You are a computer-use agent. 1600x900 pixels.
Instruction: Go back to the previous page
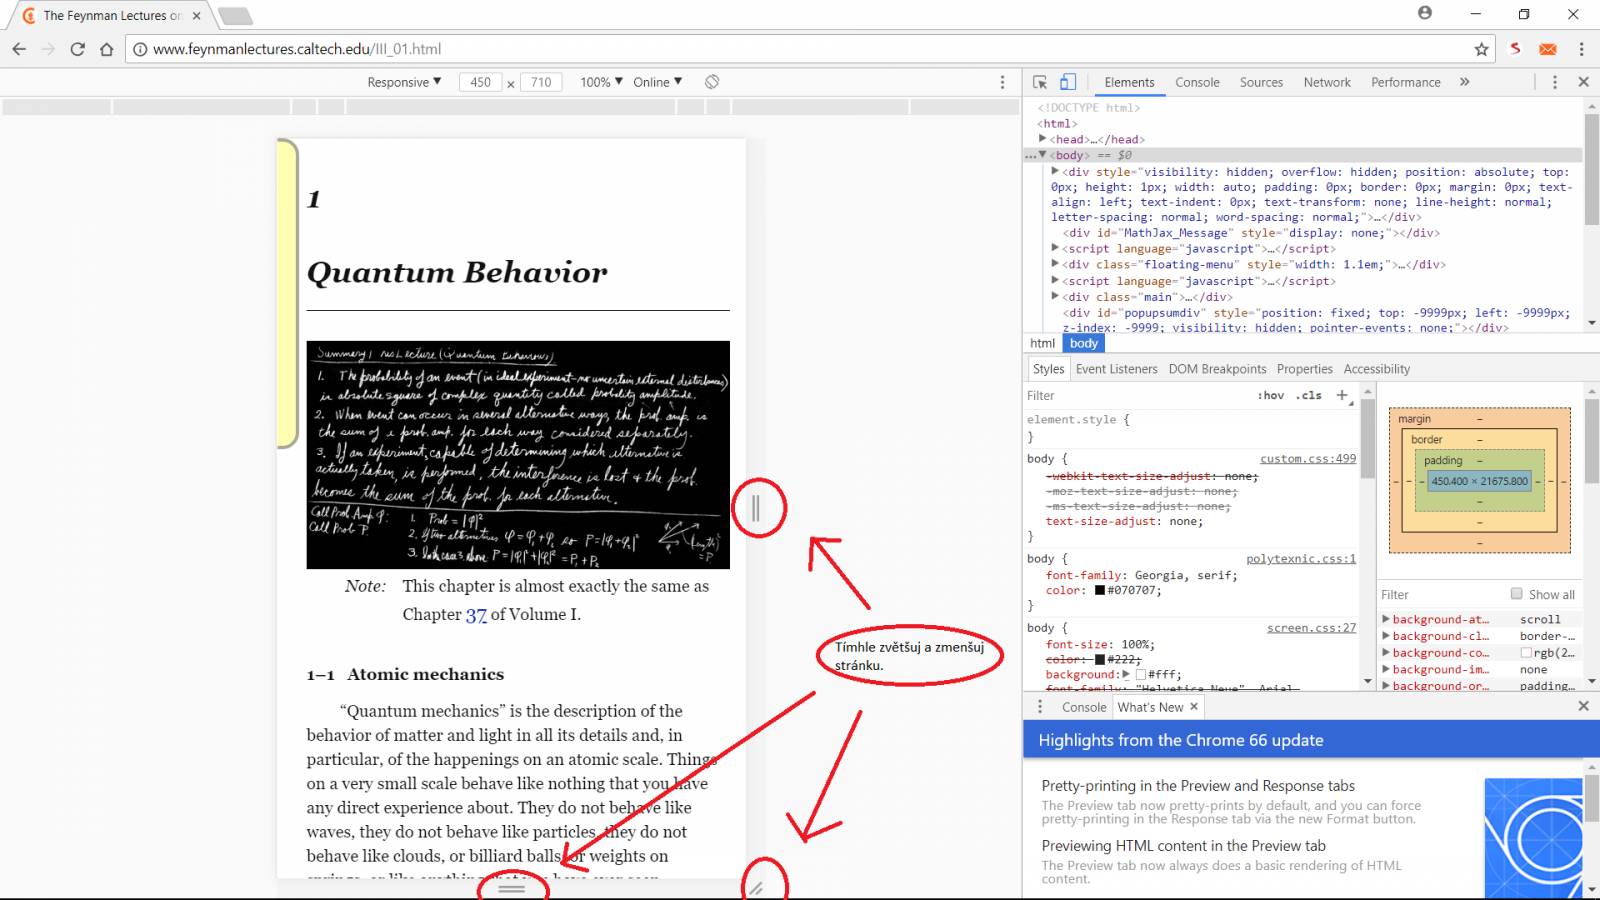pyautogui.click(x=19, y=49)
